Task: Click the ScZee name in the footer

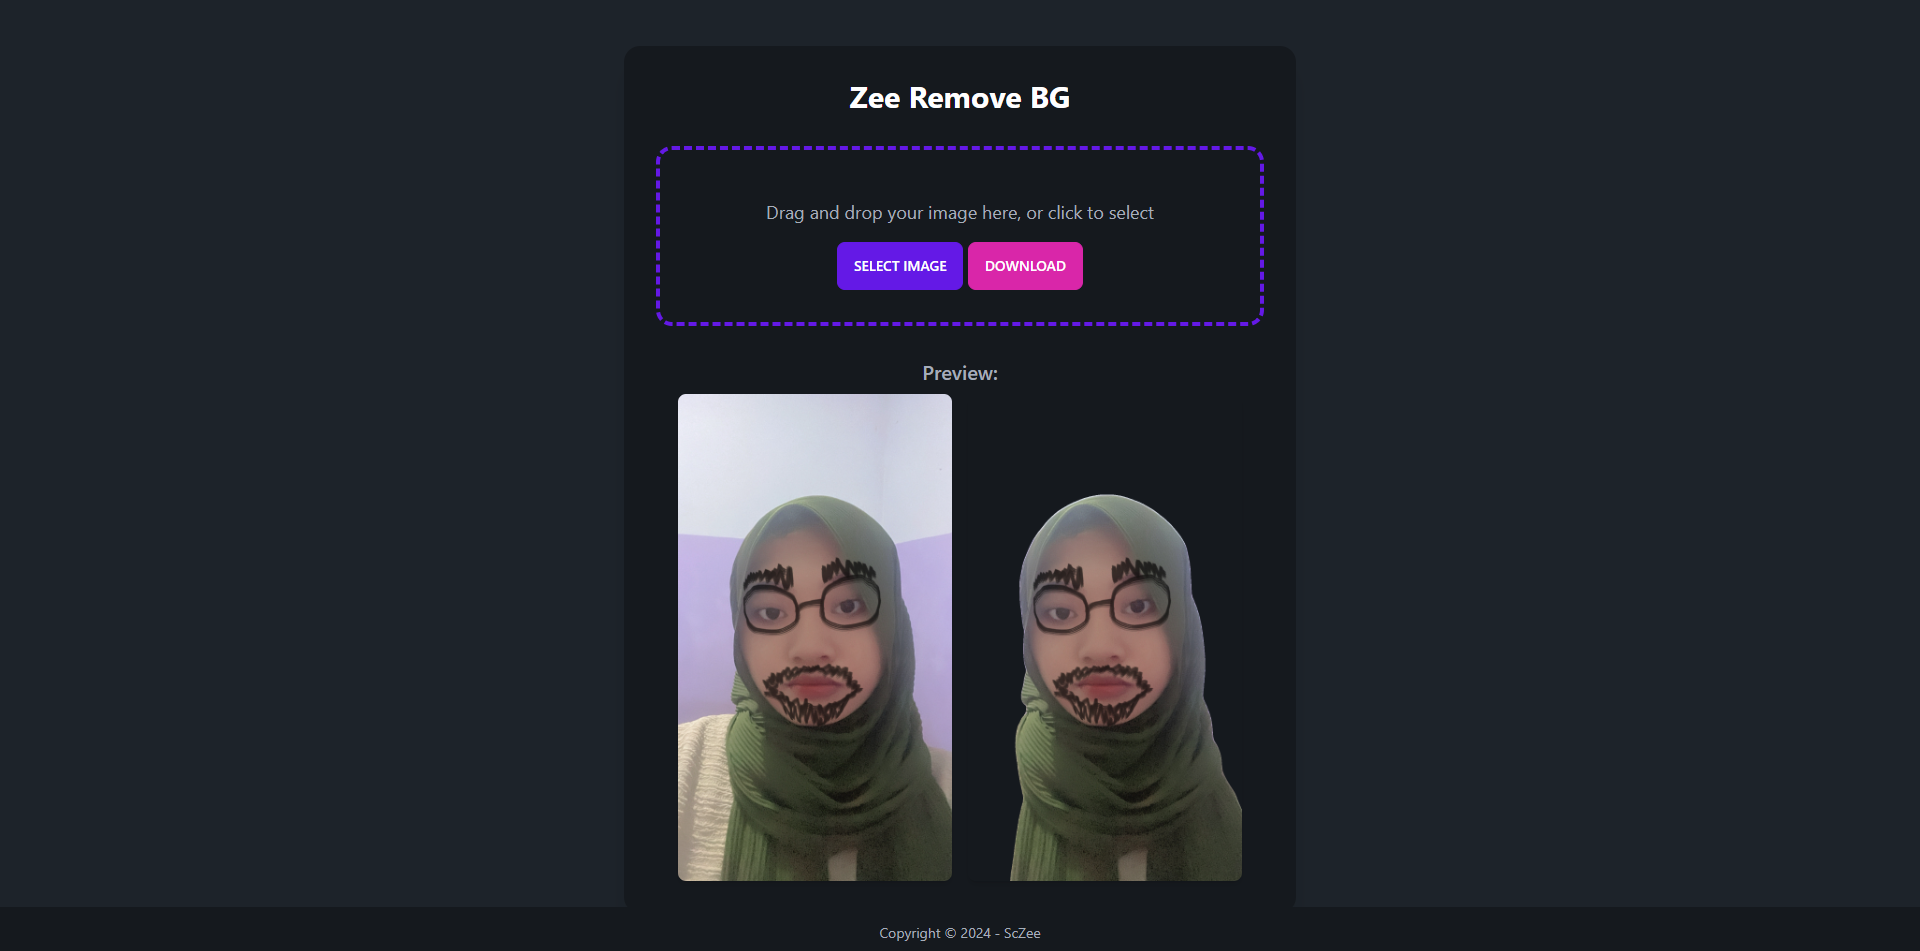Action: point(1022,933)
